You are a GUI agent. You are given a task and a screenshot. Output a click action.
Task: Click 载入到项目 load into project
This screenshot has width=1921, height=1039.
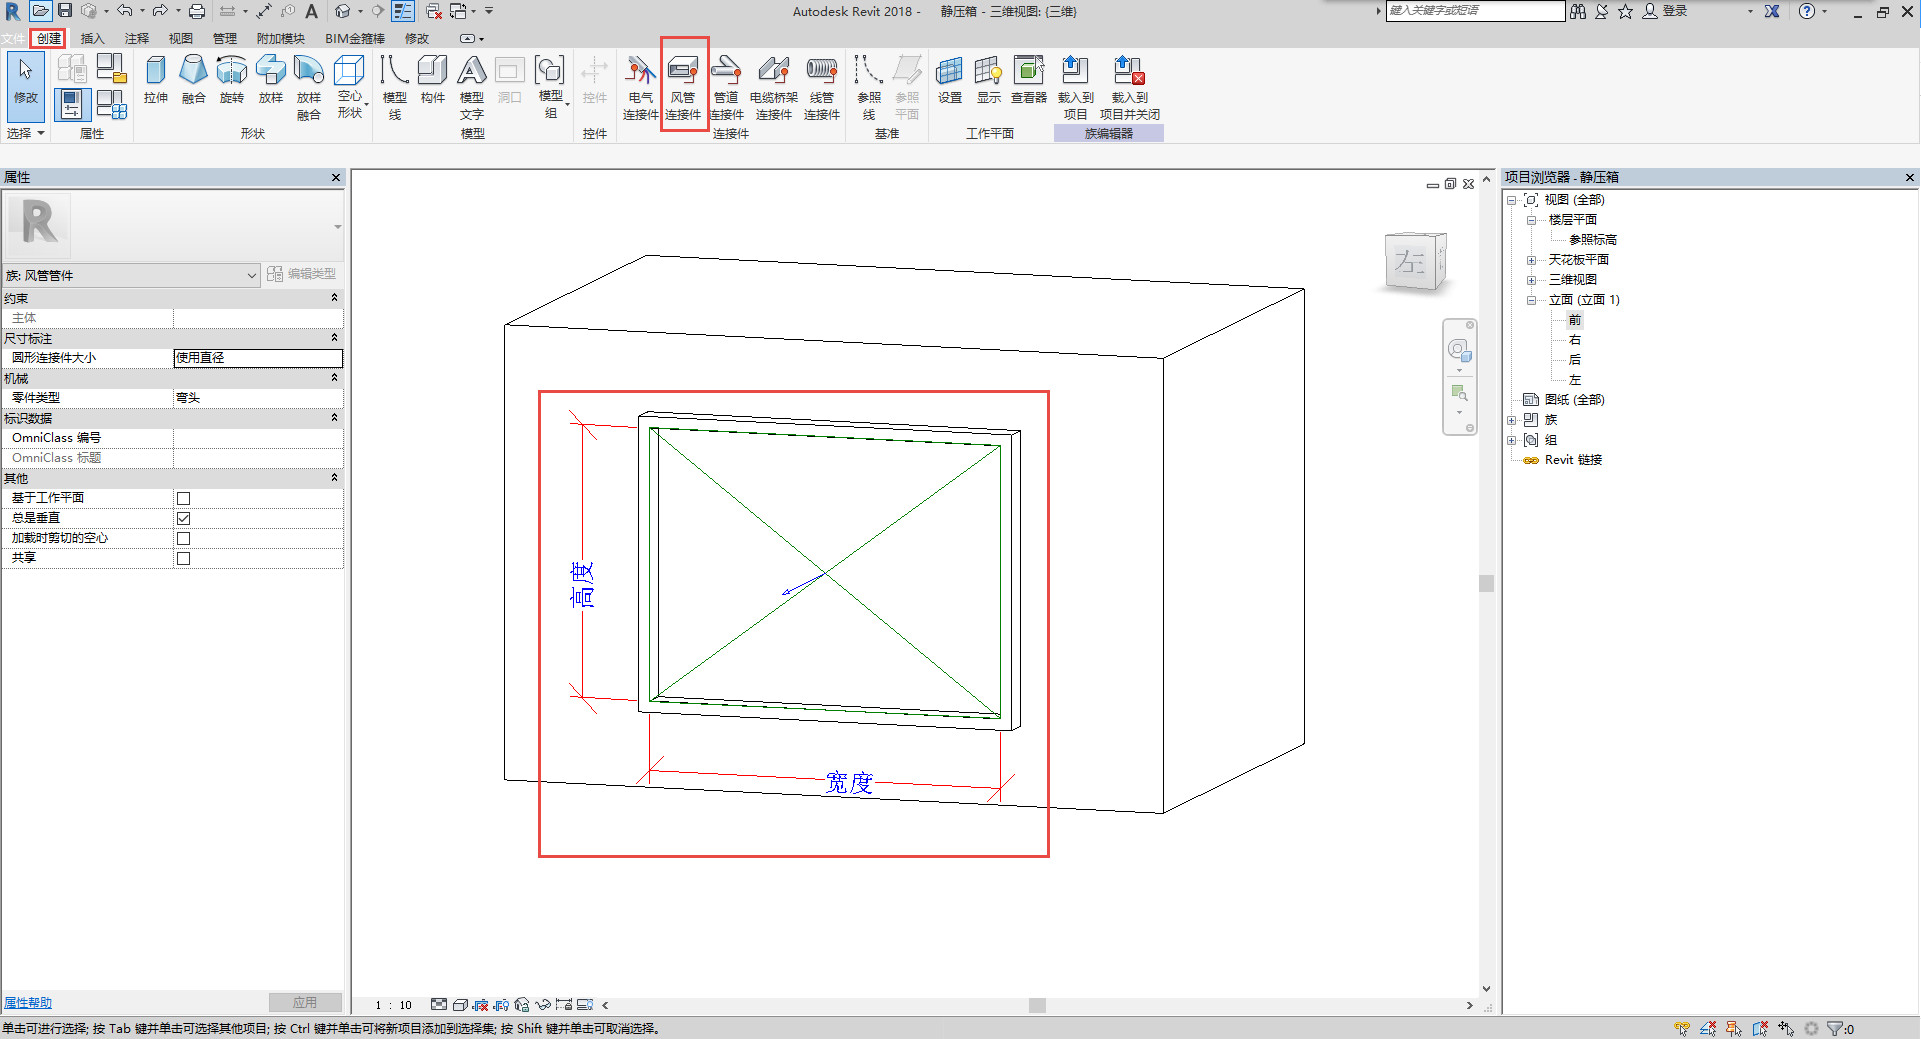click(x=1076, y=87)
